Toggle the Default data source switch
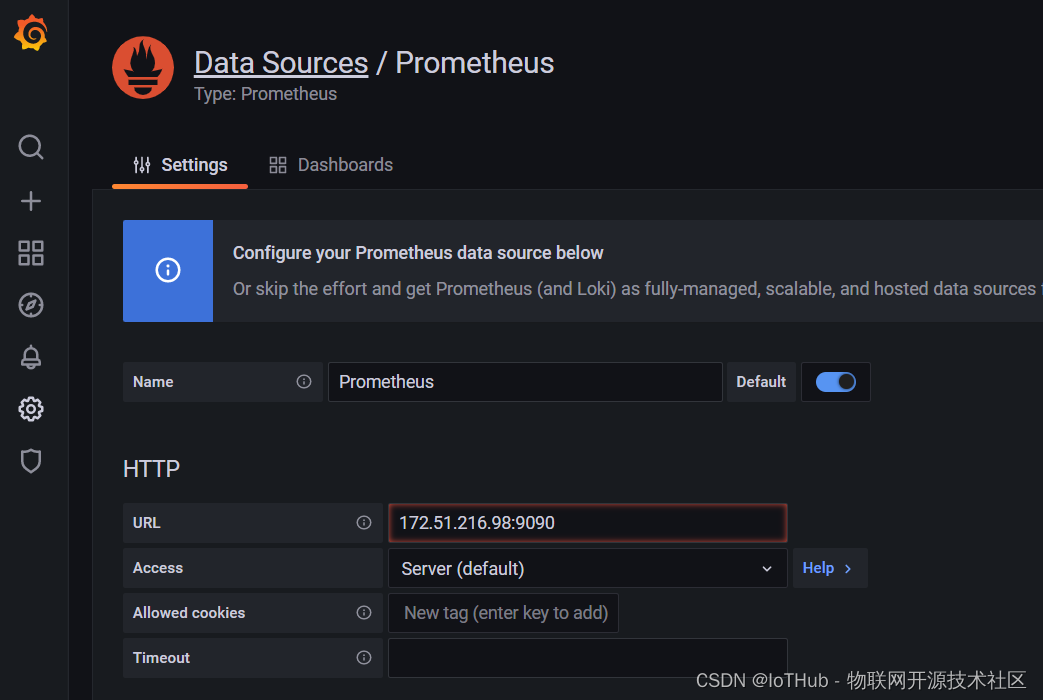1043x700 pixels. pyautogui.click(x=835, y=382)
